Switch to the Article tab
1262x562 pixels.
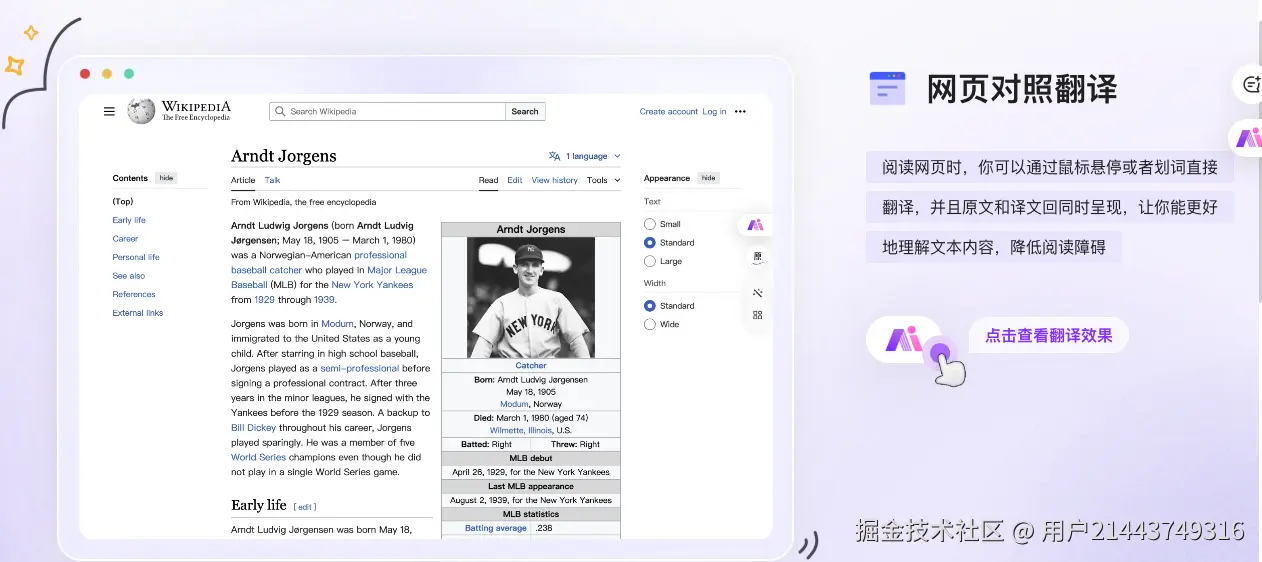[243, 181]
